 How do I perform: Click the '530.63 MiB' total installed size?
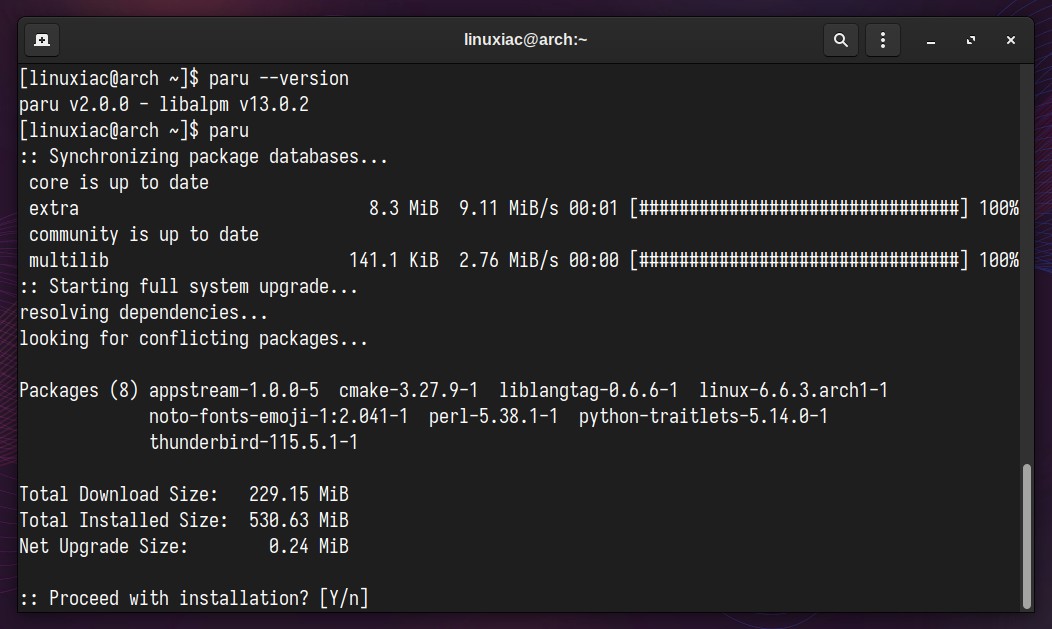click(299, 520)
